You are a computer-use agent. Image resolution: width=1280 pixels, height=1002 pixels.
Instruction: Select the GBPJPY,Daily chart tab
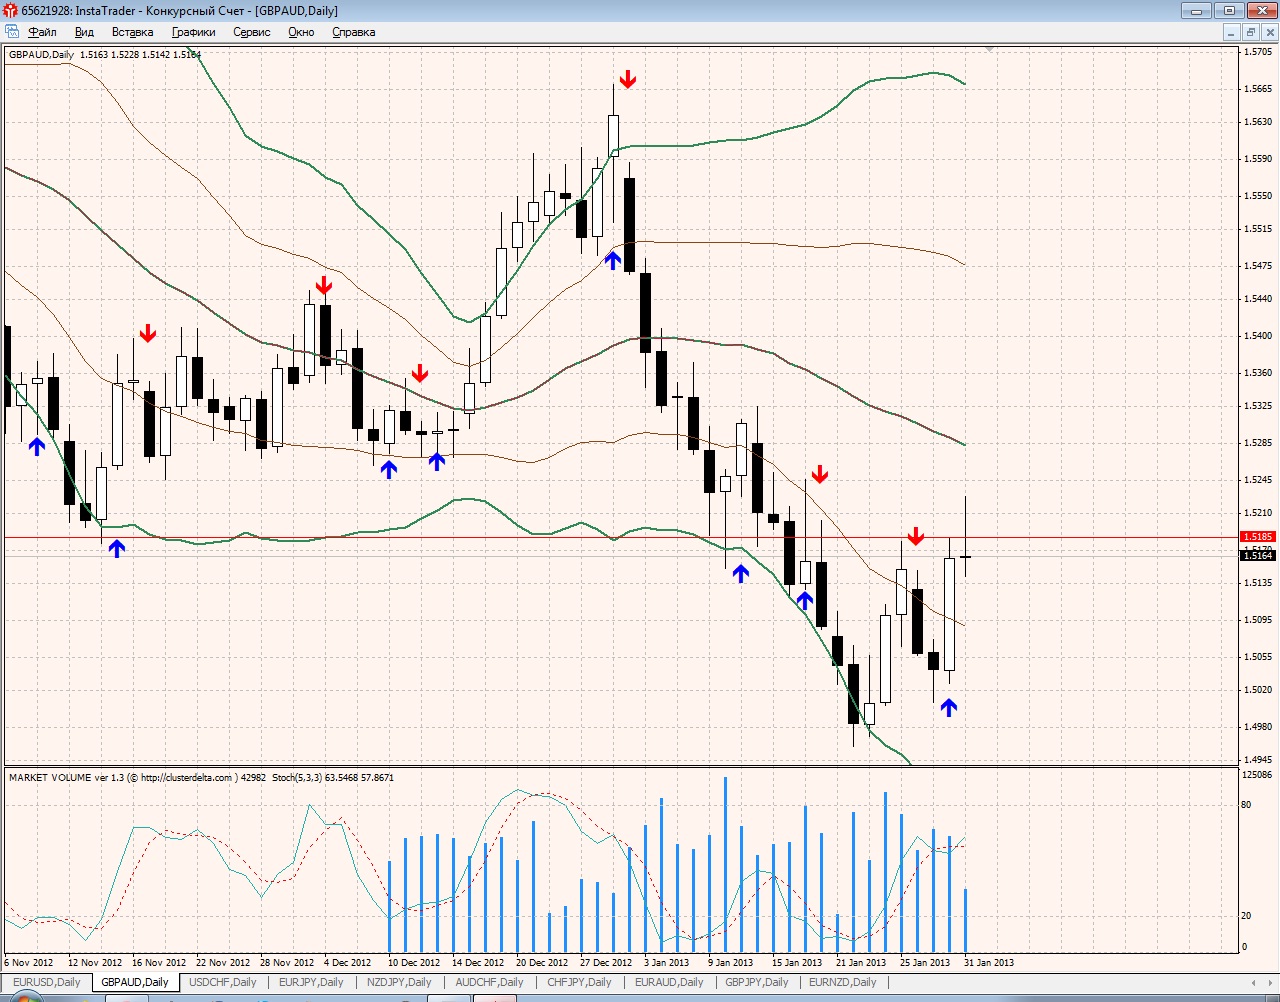coord(757,982)
